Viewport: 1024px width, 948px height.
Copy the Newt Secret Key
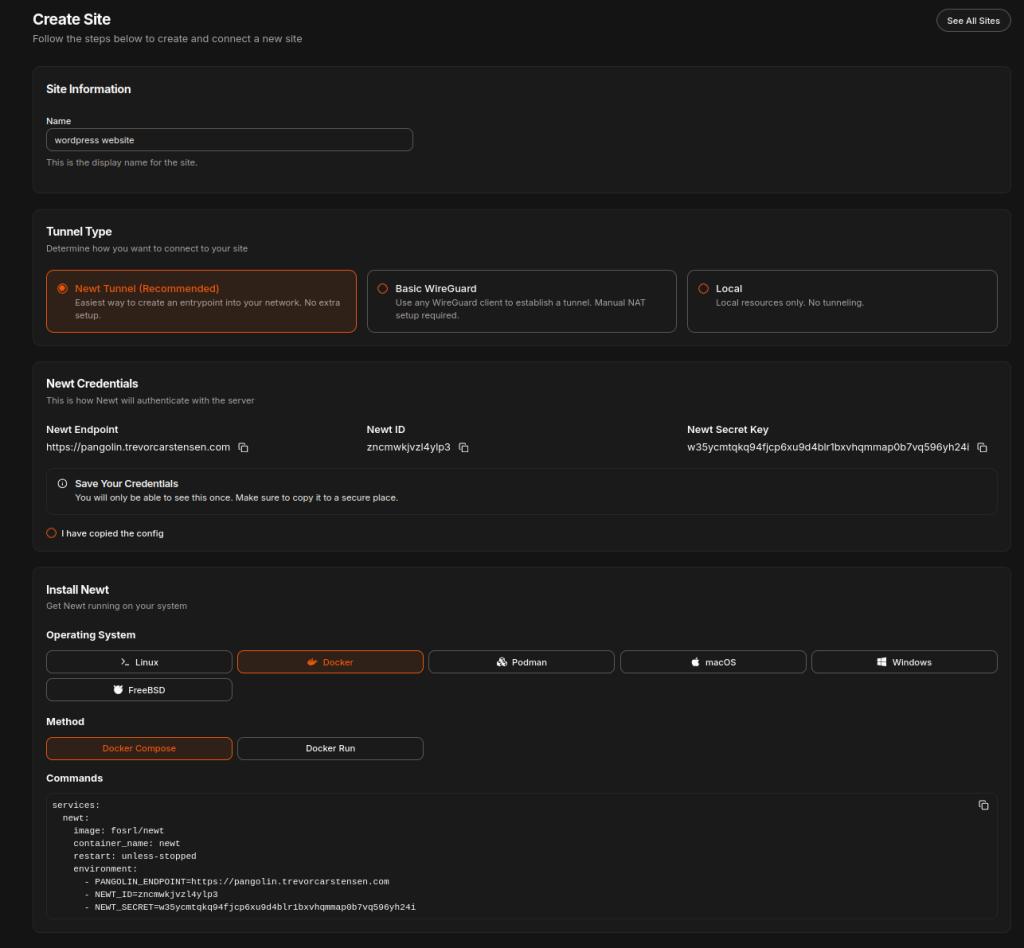pyautogui.click(x=982, y=447)
